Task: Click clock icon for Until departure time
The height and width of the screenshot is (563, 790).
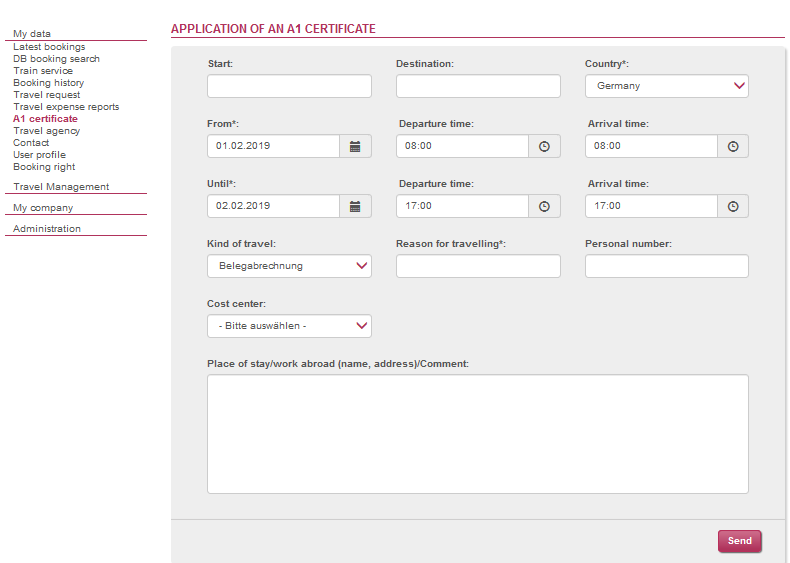Action: point(544,206)
